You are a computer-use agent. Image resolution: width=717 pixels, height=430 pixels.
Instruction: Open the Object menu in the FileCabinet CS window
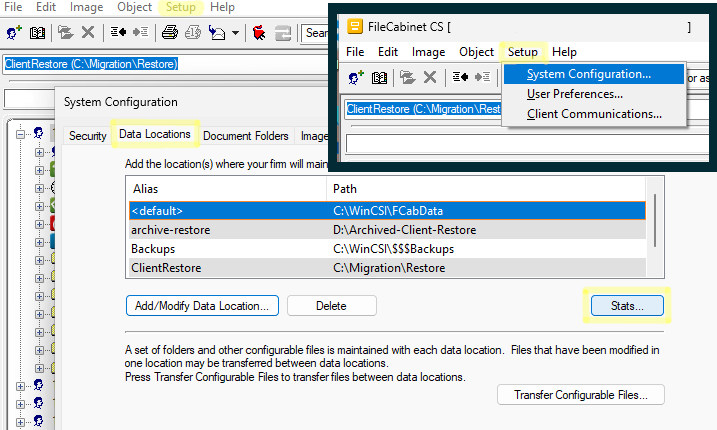(x=476, y=52)
